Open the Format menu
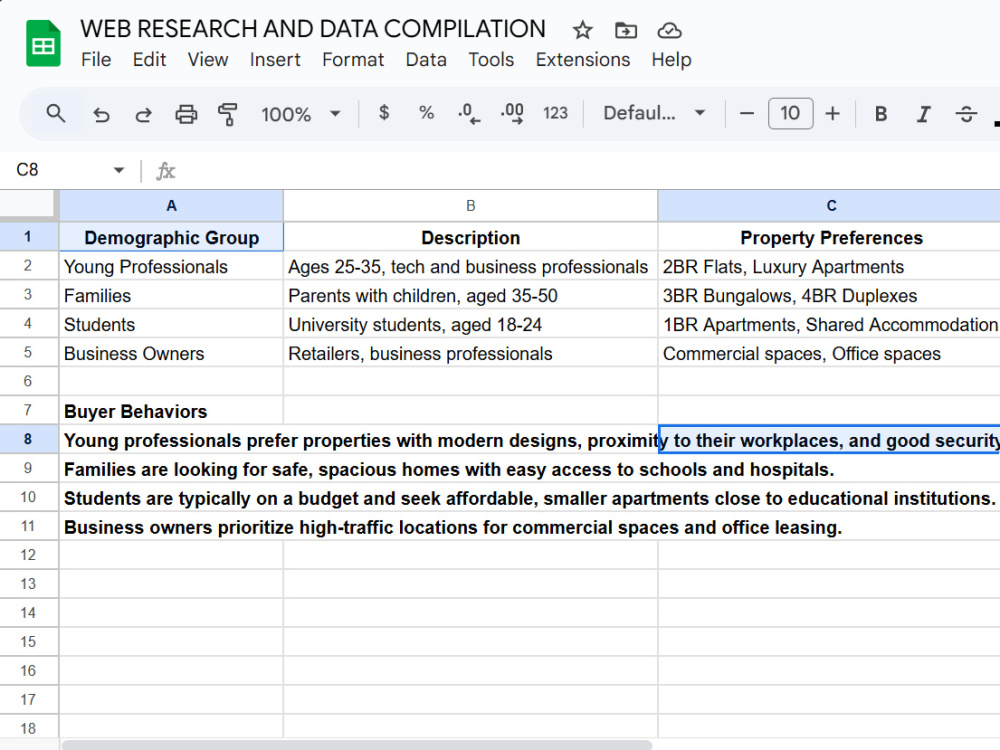The height and width of the screenshot is (750, 1000). (353, 59)
